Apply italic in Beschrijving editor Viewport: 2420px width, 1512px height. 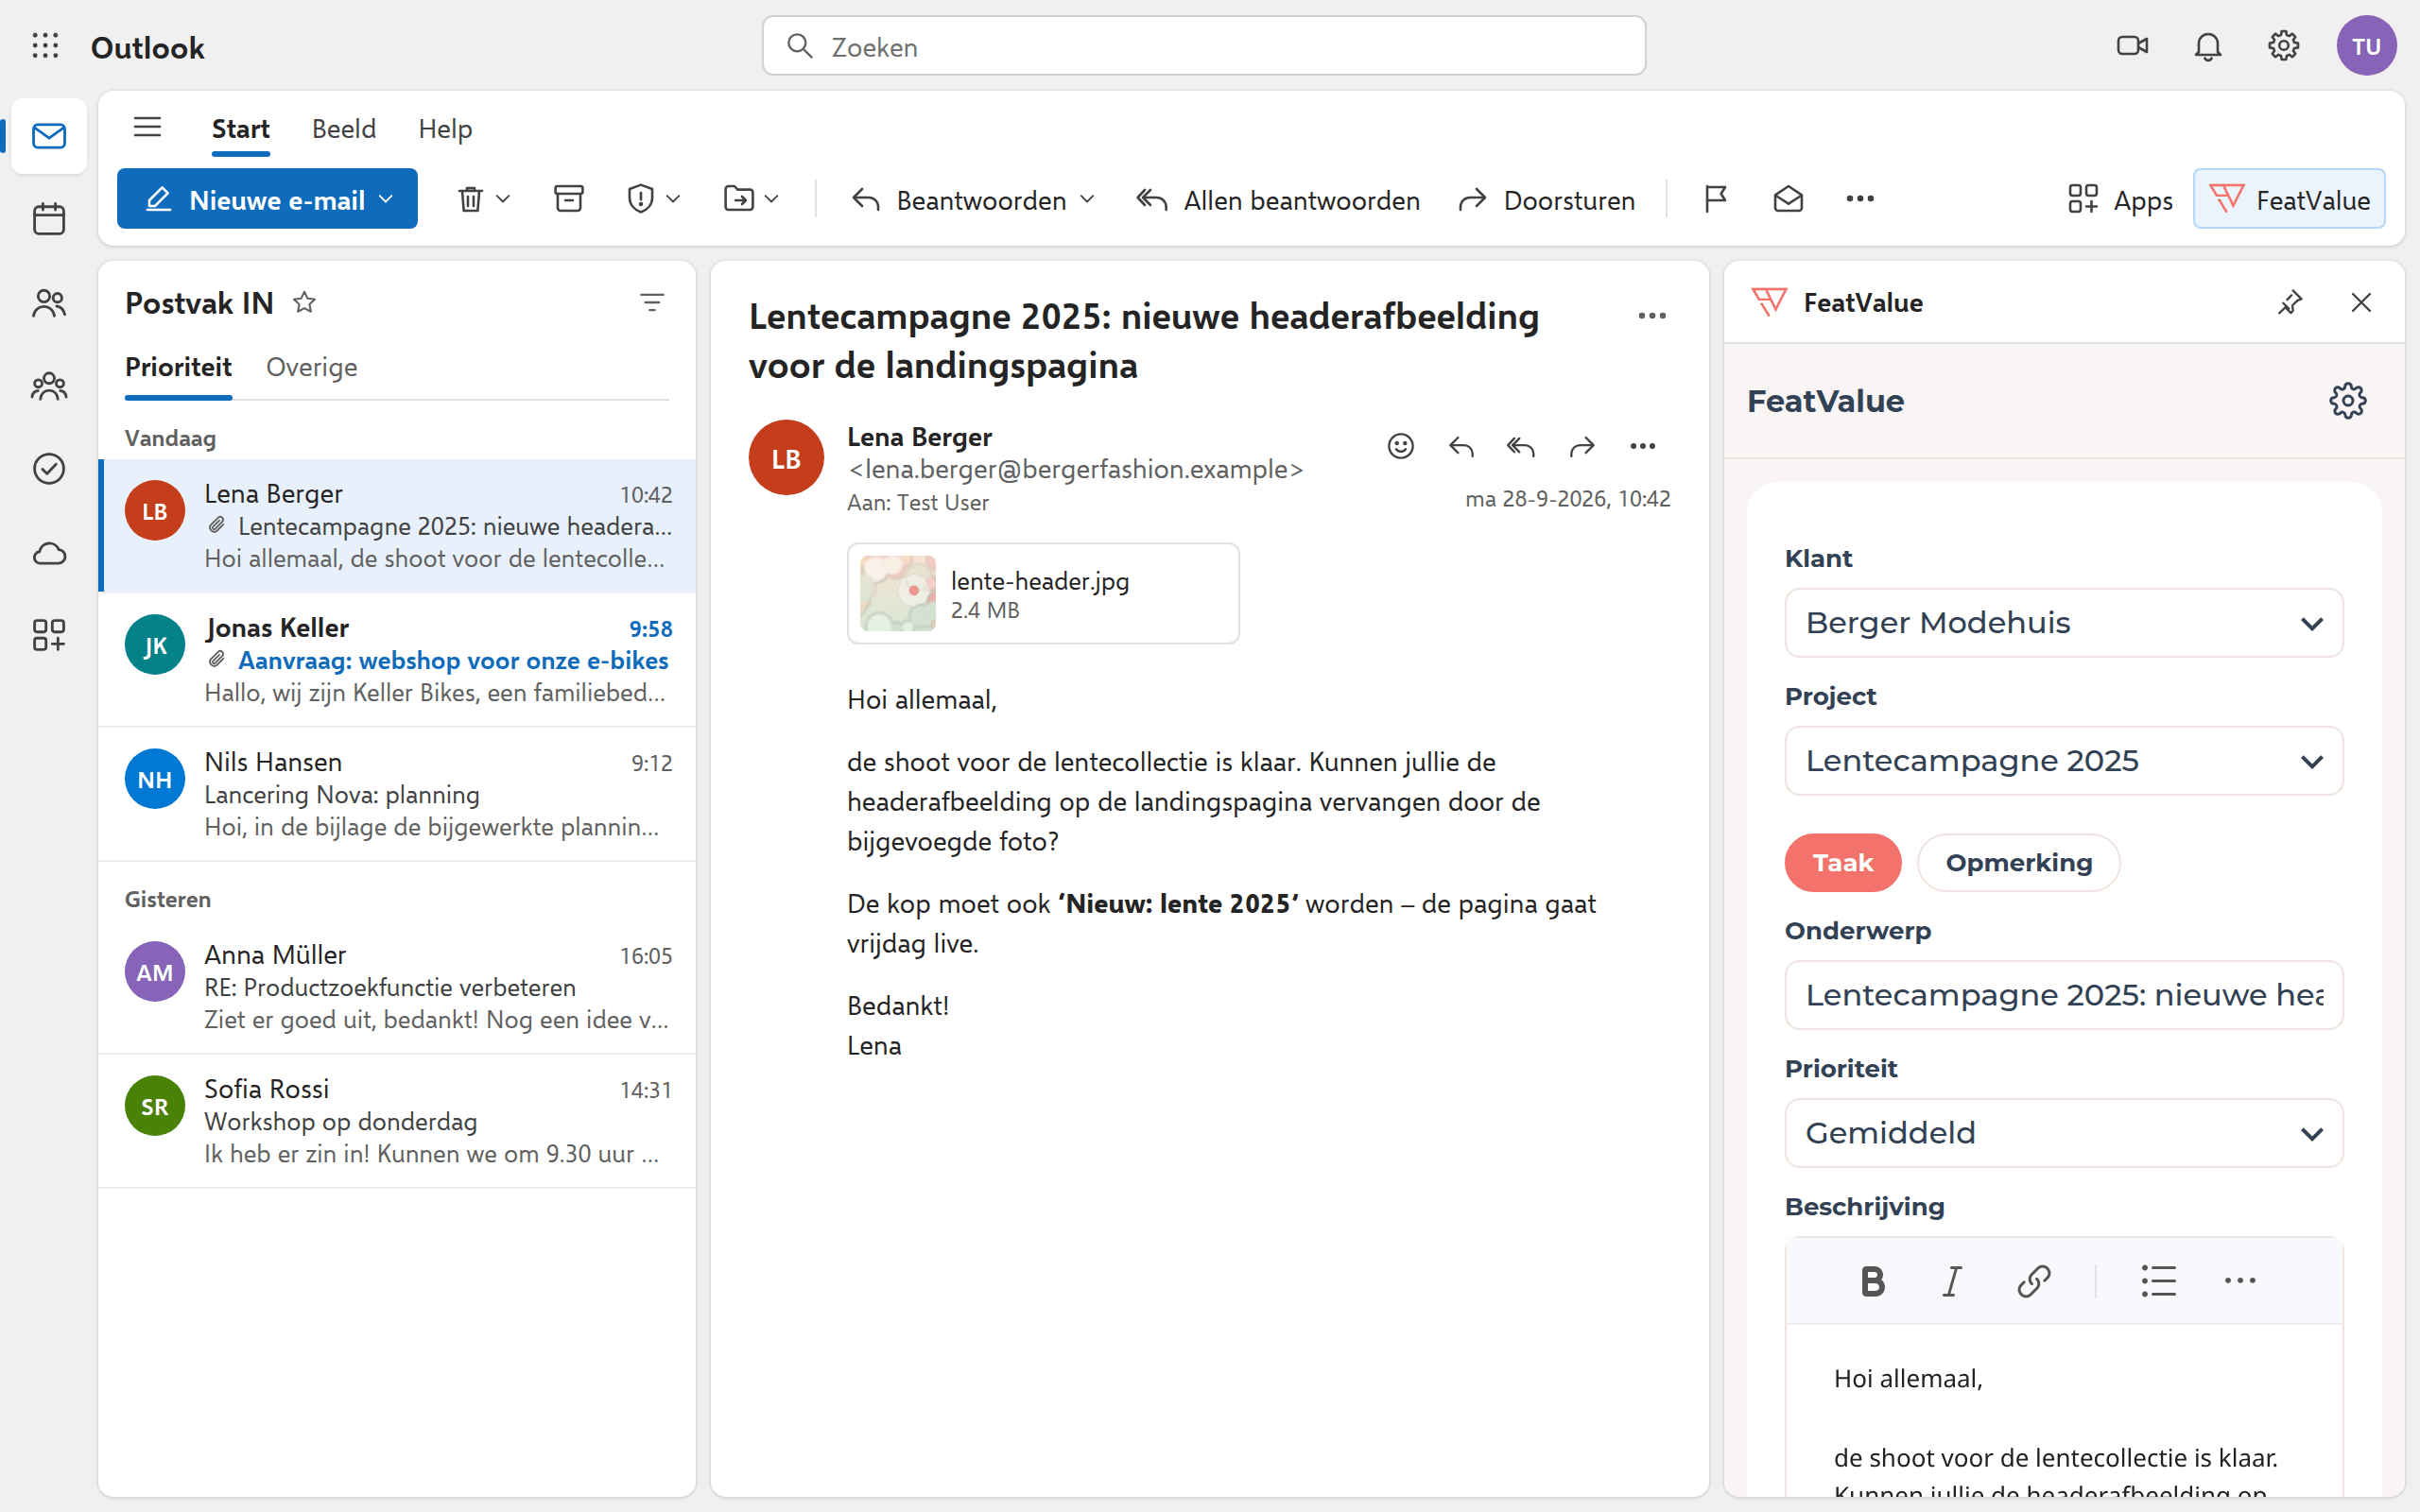[x=1952, y=1280]
